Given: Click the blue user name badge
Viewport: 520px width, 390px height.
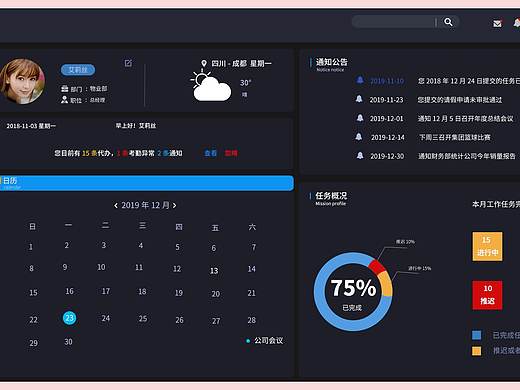Looking at the screenshot, I should [x=78, y=70].
